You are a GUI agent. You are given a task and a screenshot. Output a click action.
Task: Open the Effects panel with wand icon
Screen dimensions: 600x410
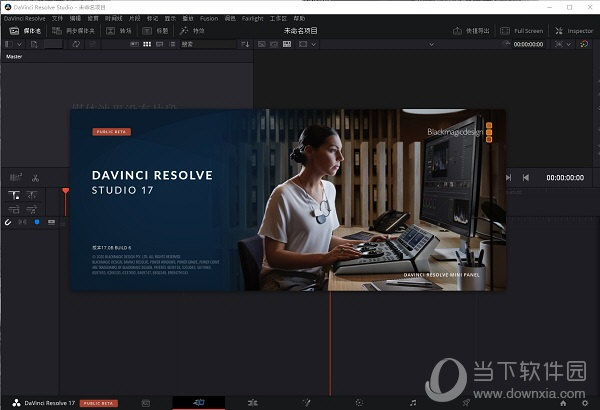(x=192, y=31)
